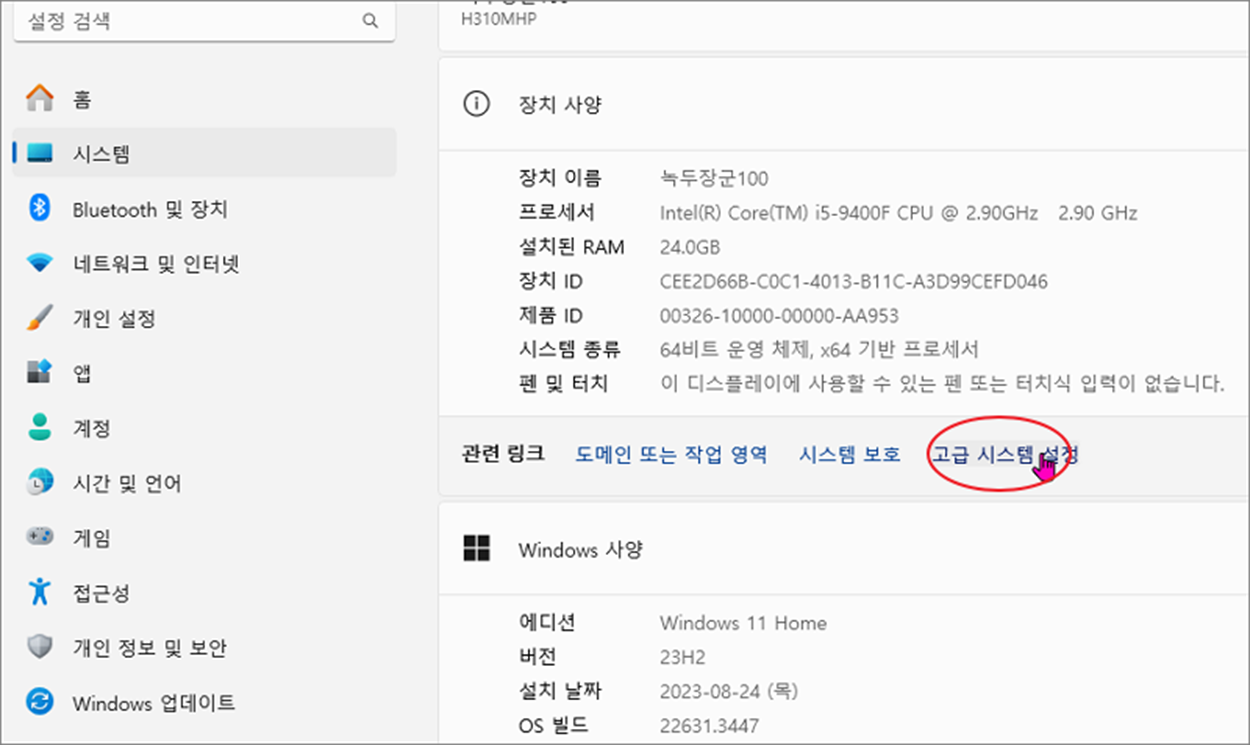The image size is (1250, 745).
Task: Click the Windows 사양 logo icon
Action: pos(476,548)
